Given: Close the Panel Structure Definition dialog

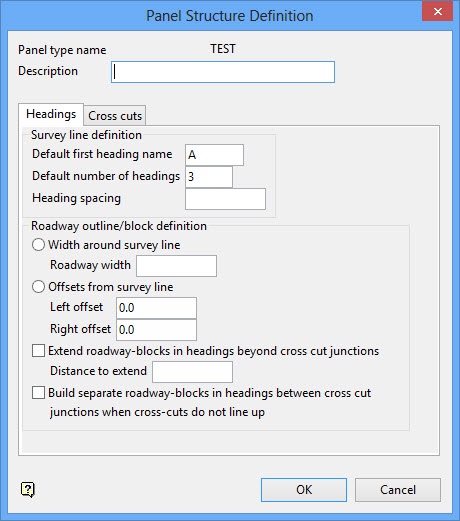Looking at the screenshot, I should click(438, 12).
